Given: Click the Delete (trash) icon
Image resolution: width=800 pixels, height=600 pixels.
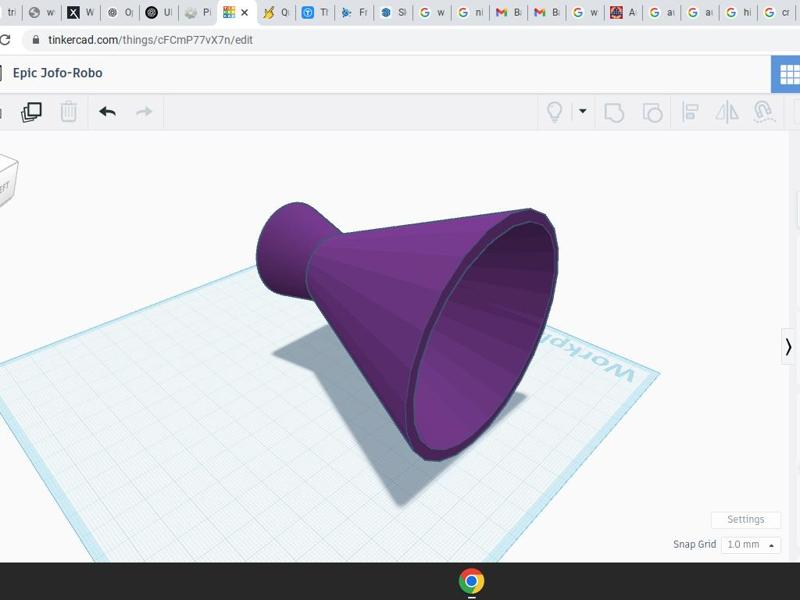Looking at the screenshot, I should [66, 112].
